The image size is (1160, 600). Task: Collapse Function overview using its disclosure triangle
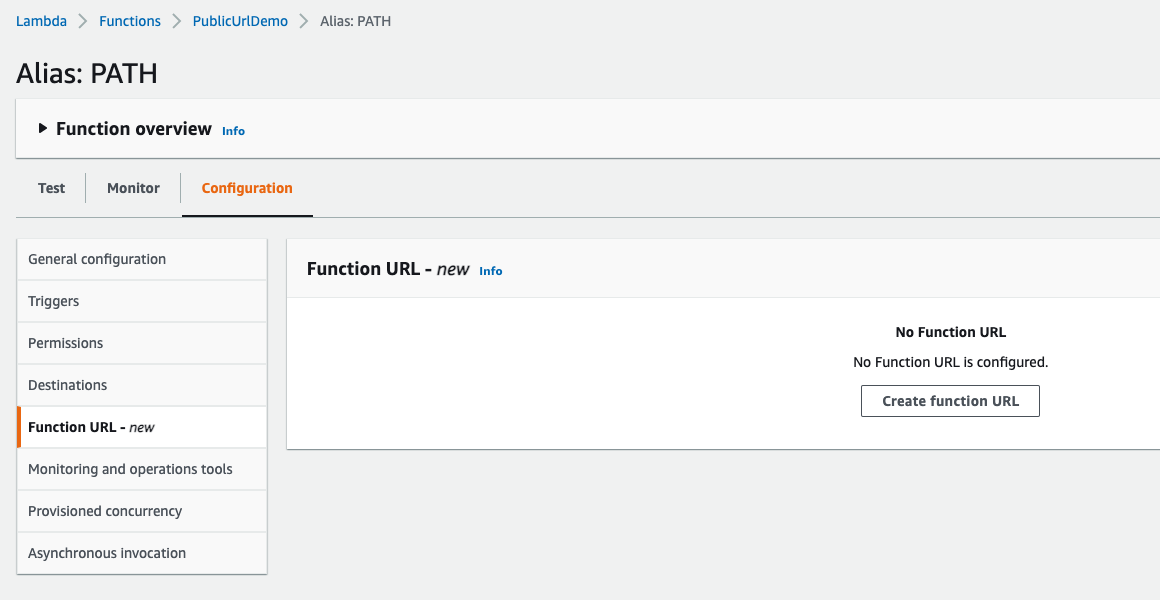pyautogui.click(x=44, y=129)
